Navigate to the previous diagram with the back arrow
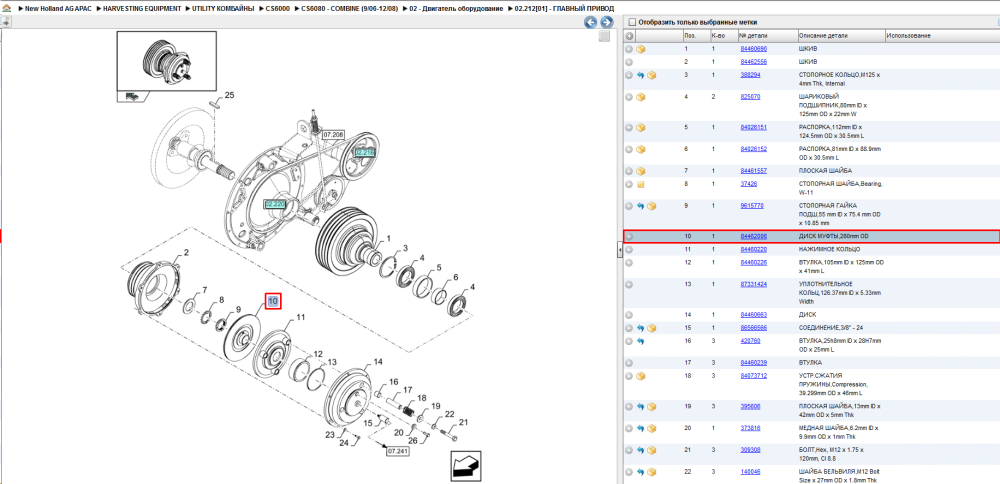 591,22
